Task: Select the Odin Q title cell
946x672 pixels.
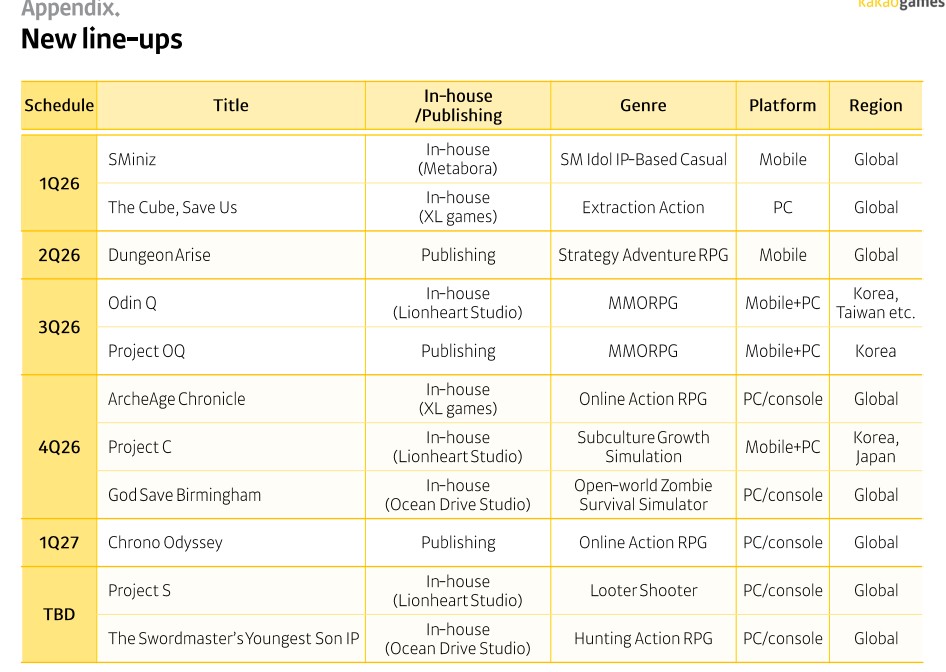Action: coord(132,303)
